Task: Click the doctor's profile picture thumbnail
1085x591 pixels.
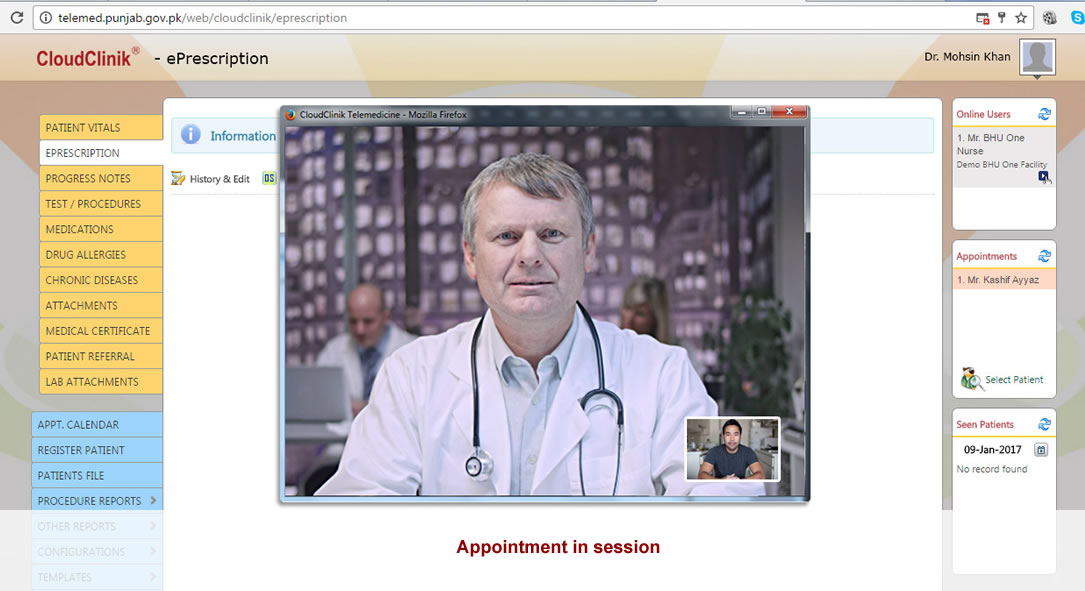Action: (1037, 57)
